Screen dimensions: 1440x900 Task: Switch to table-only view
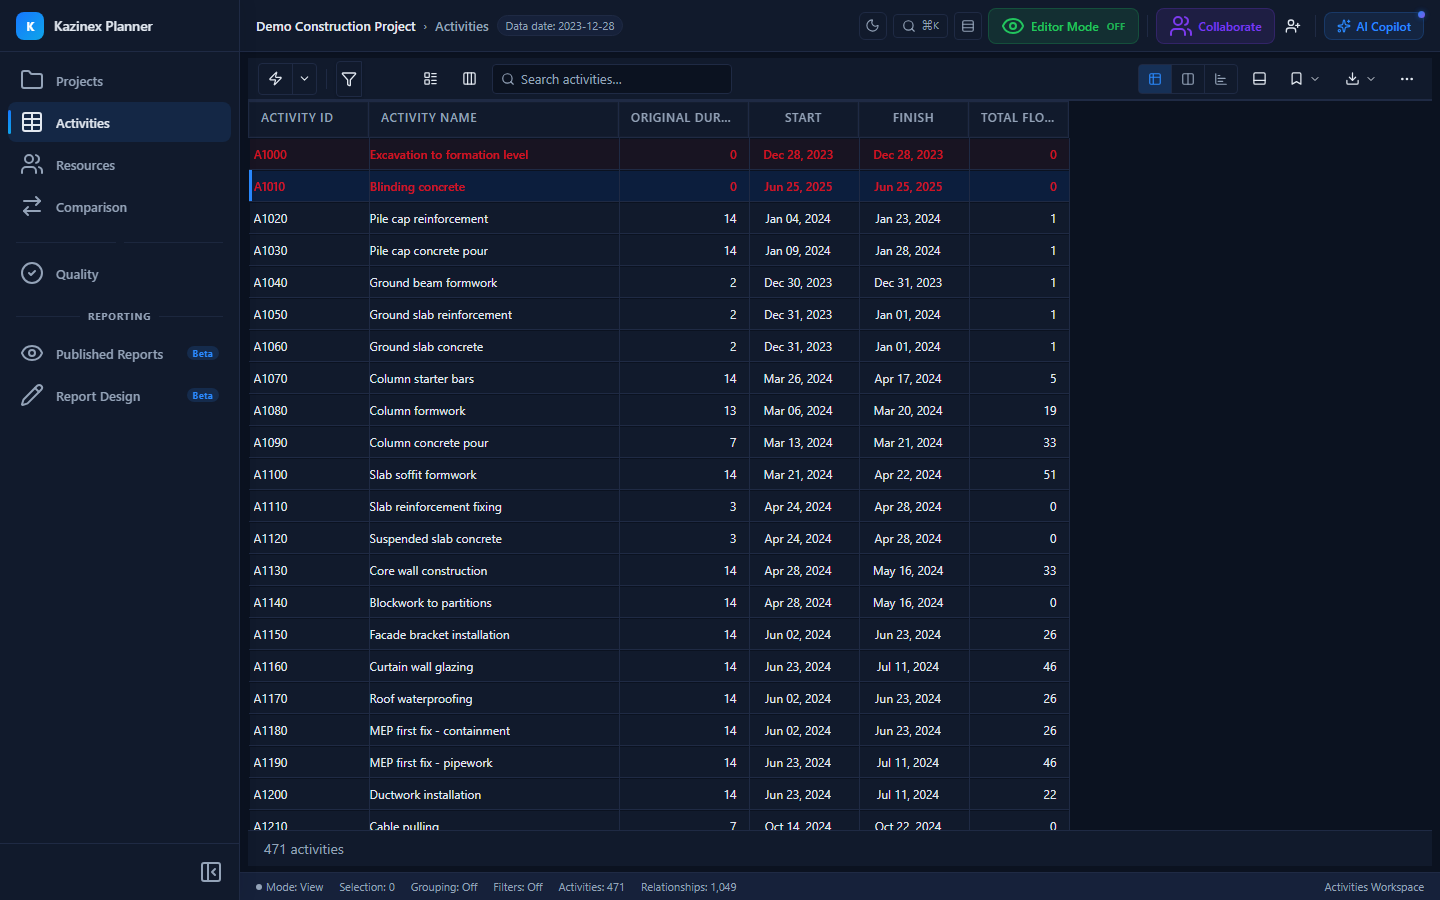(1155, 79)
